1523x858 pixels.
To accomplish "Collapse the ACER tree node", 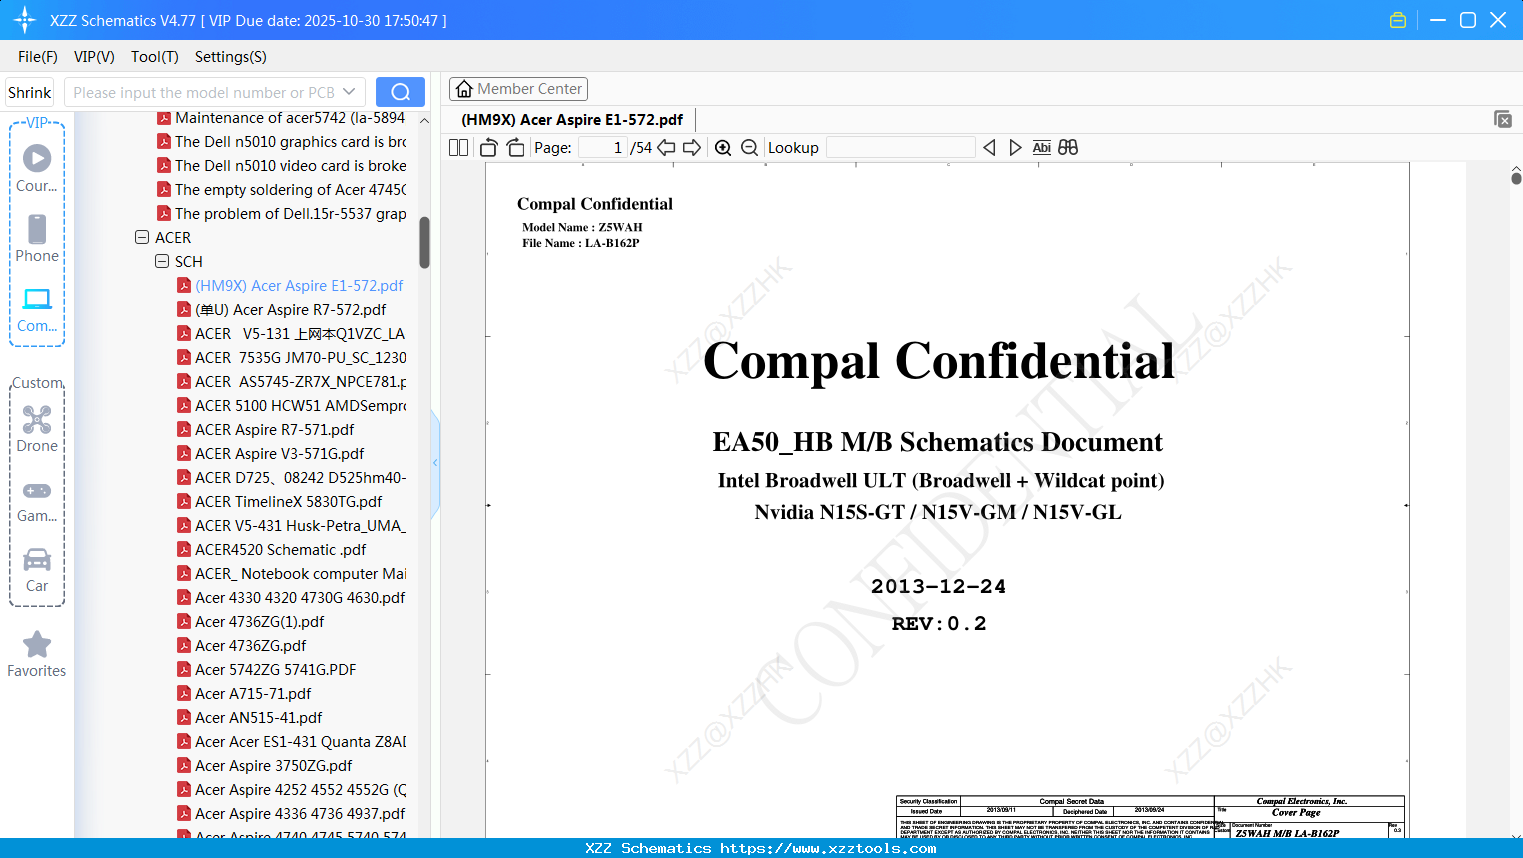I will click(x=142, y=237).
